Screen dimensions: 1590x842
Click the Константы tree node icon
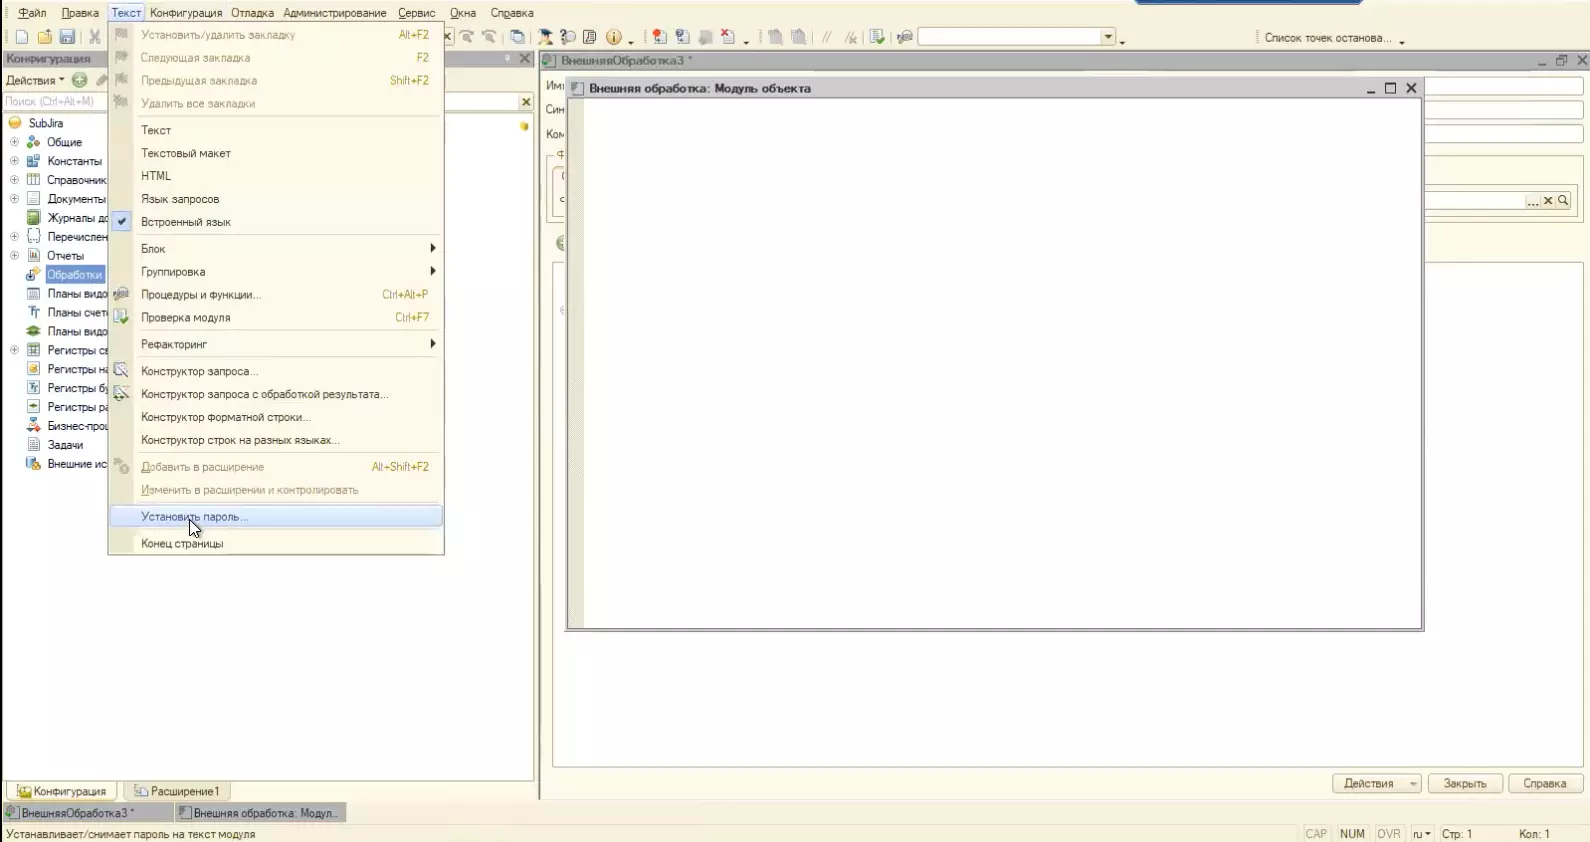click(33, 161)
